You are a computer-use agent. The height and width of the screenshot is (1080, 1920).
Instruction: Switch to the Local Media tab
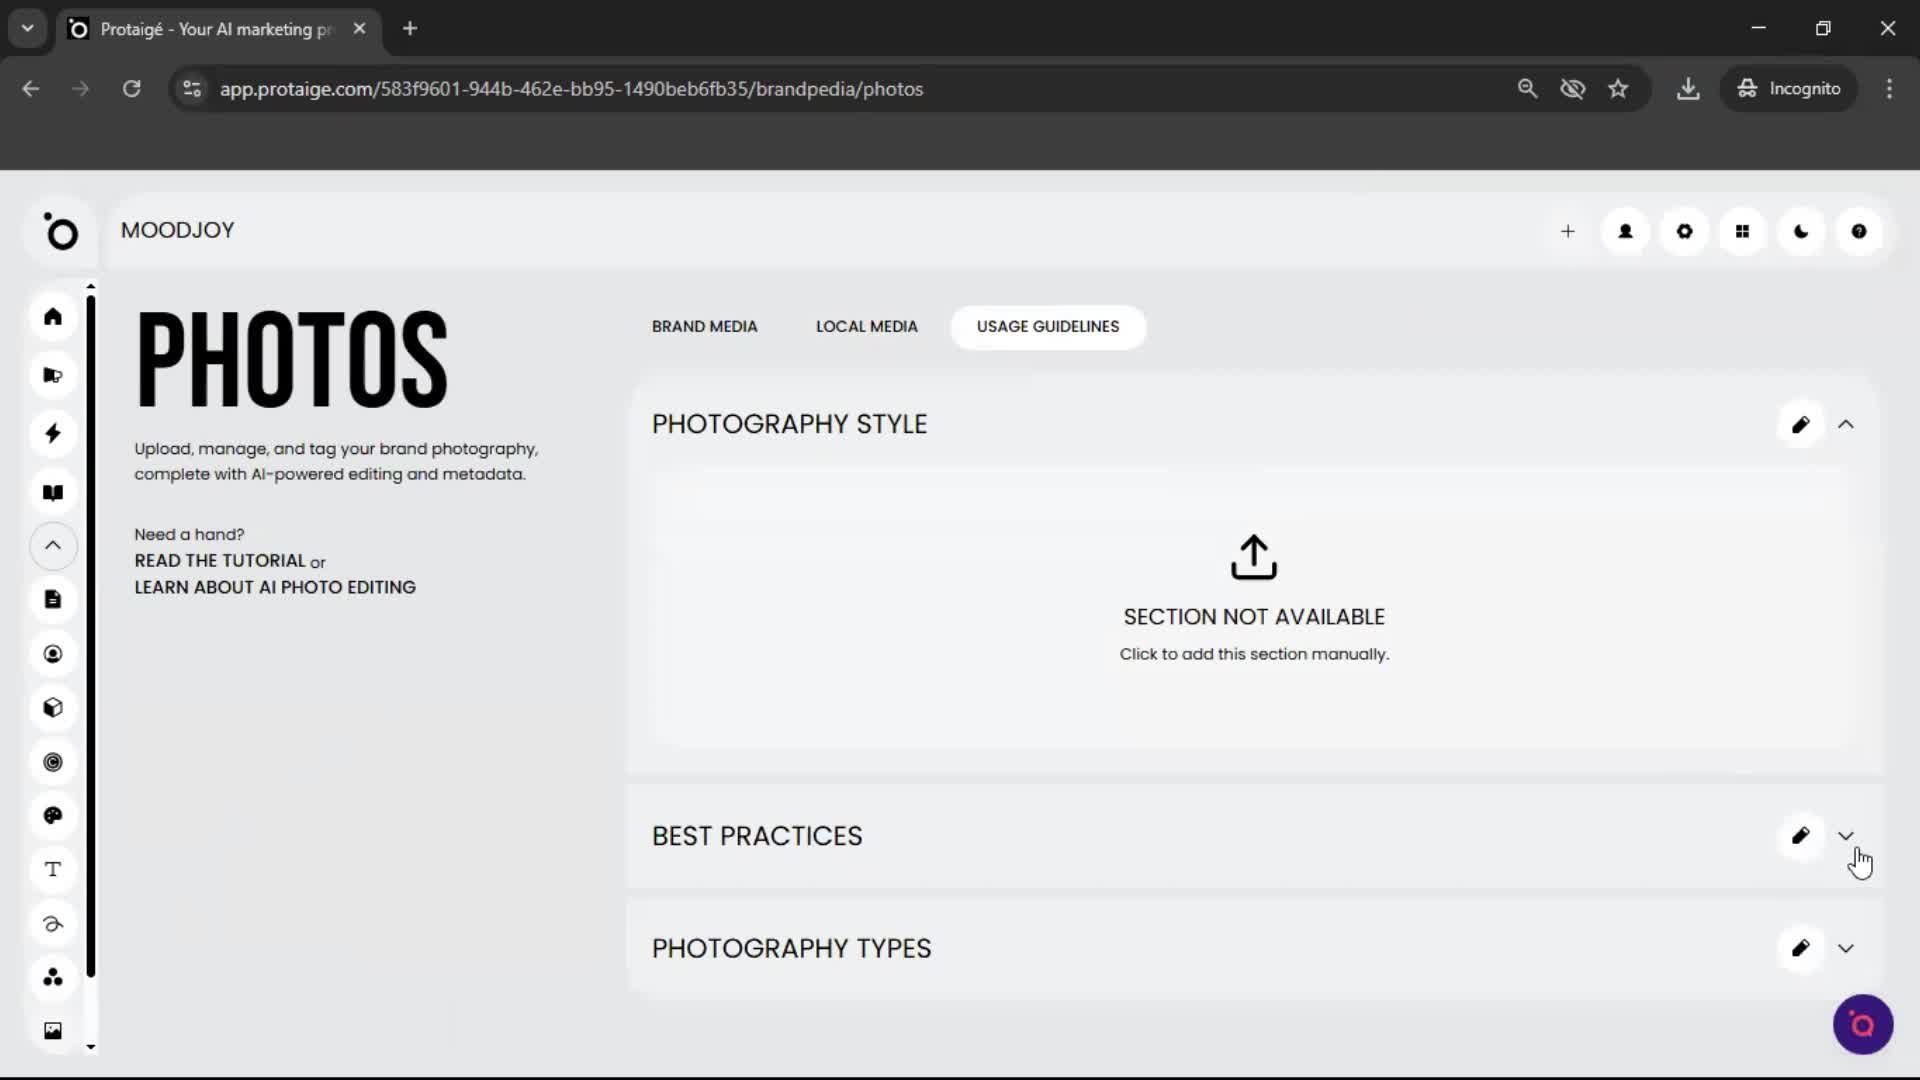(866, 326)
